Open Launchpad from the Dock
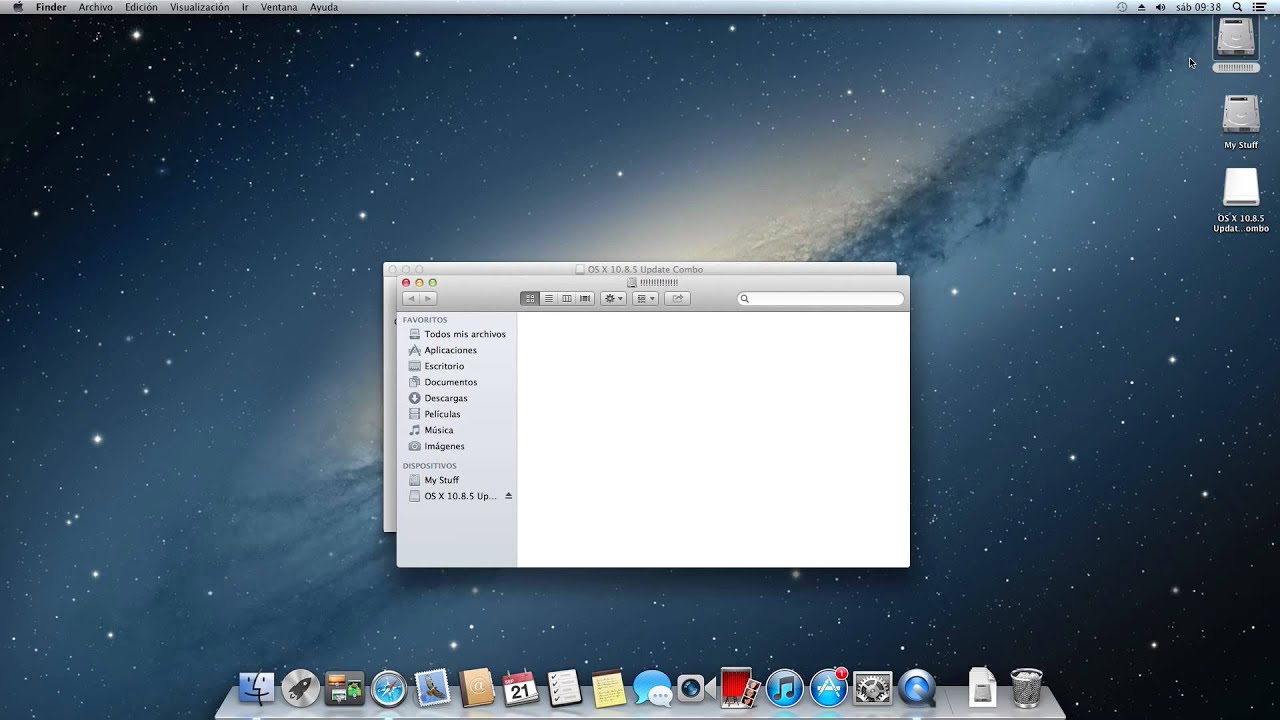 pos(301,688)
